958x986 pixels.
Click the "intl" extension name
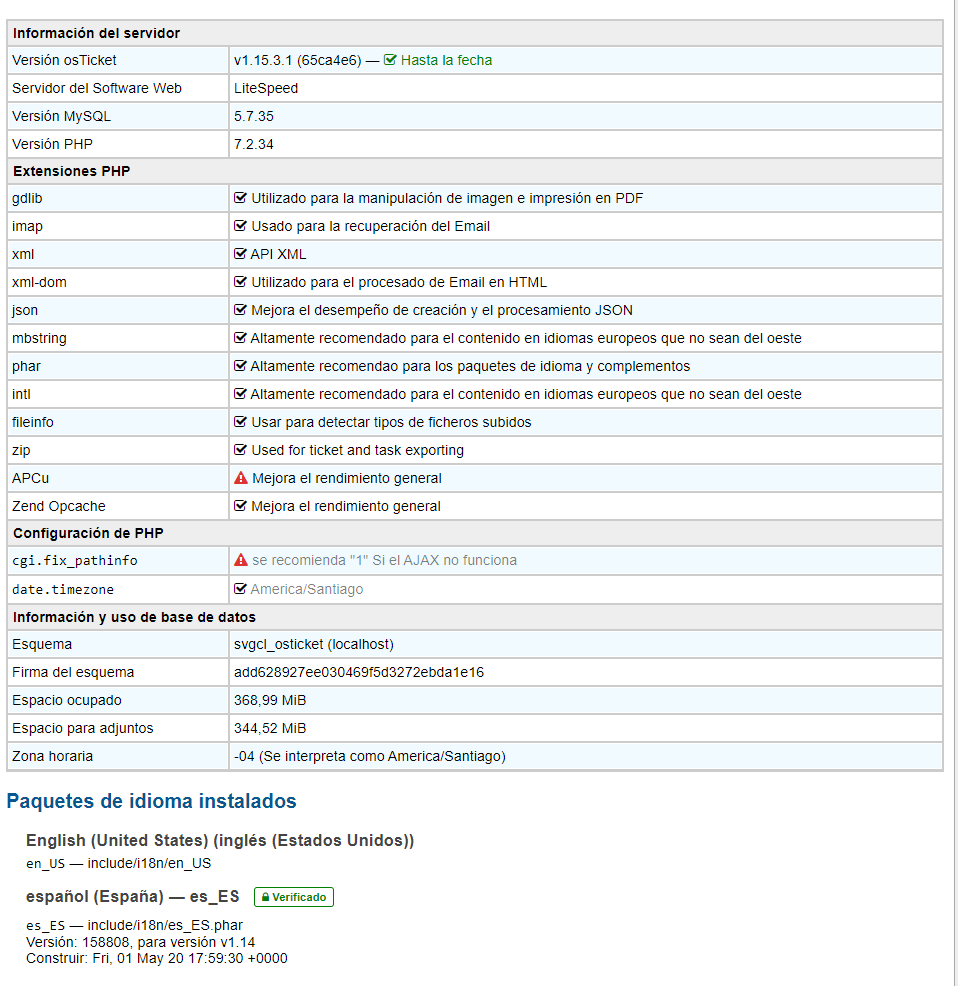pyautogui.click(x=21, y=394)
